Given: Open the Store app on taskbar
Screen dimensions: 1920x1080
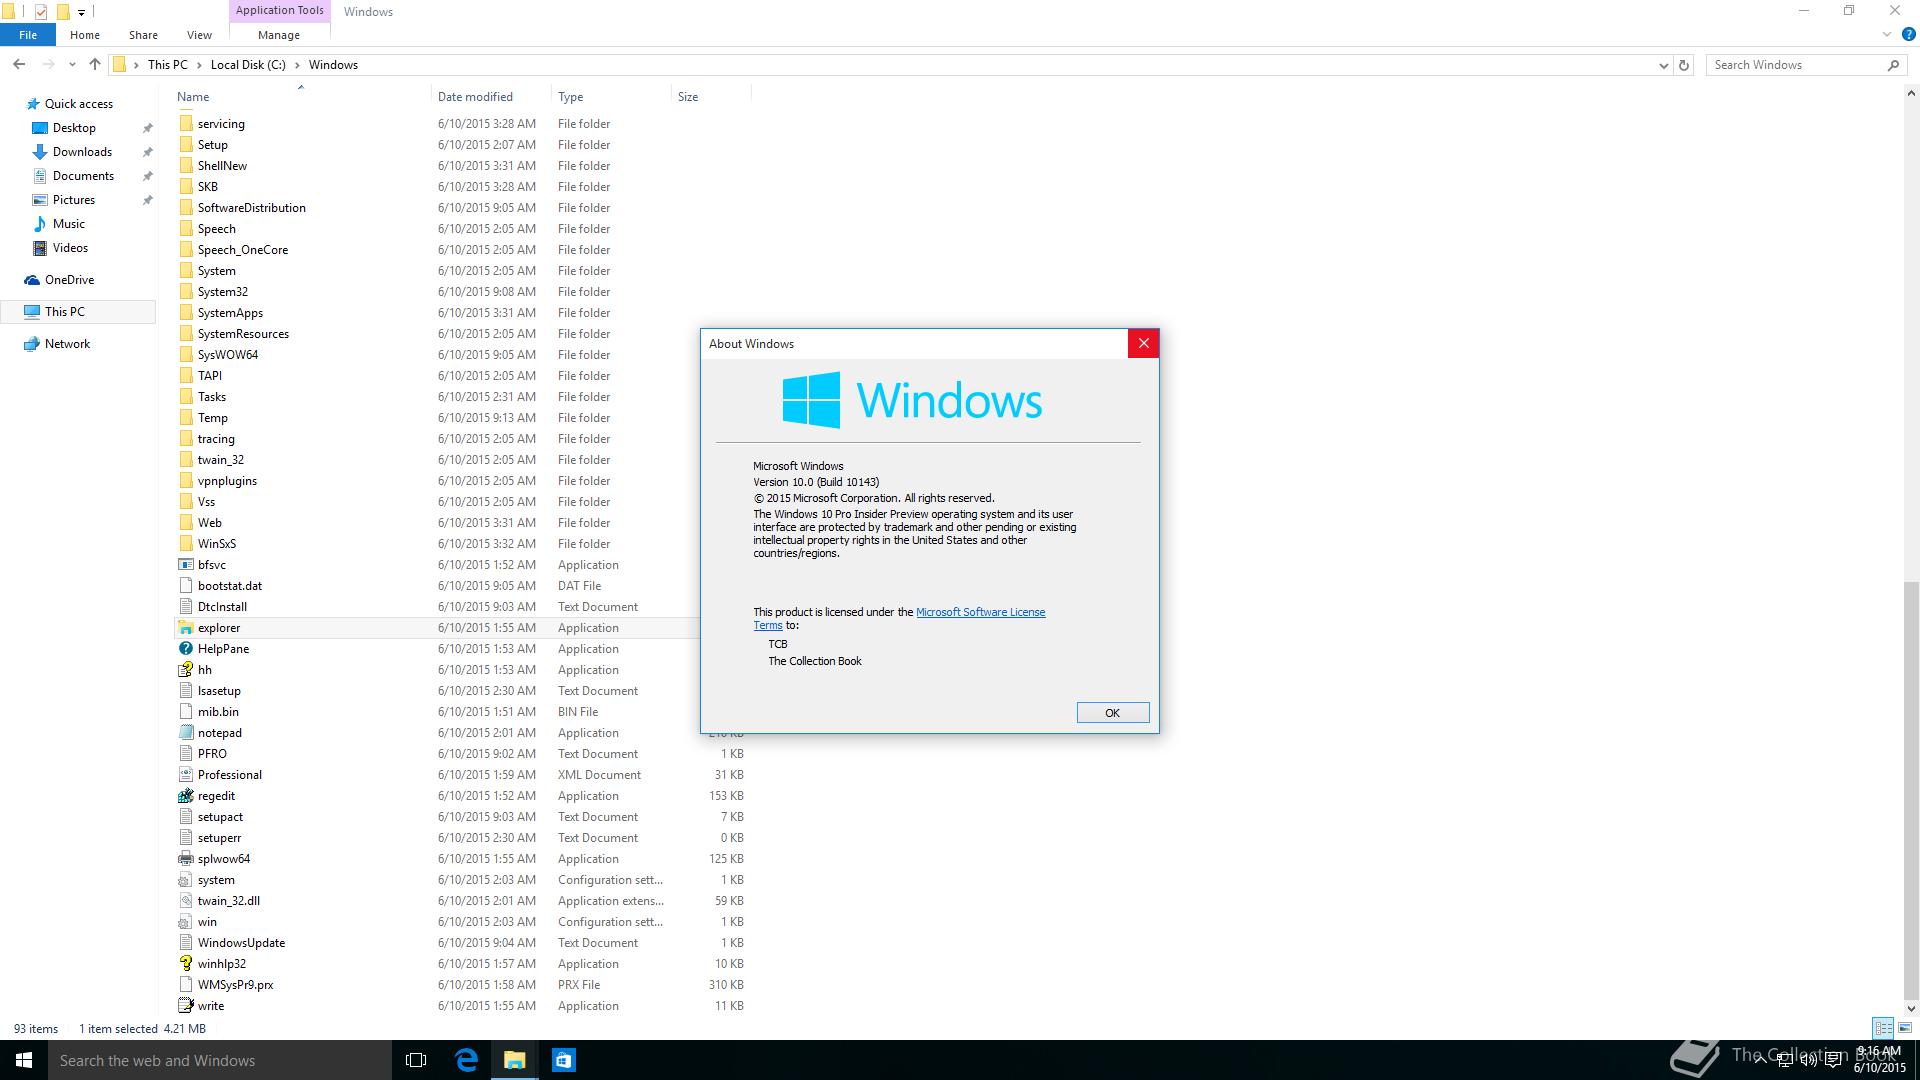Looking at the screenshot, I should [x=563, y=1060].
